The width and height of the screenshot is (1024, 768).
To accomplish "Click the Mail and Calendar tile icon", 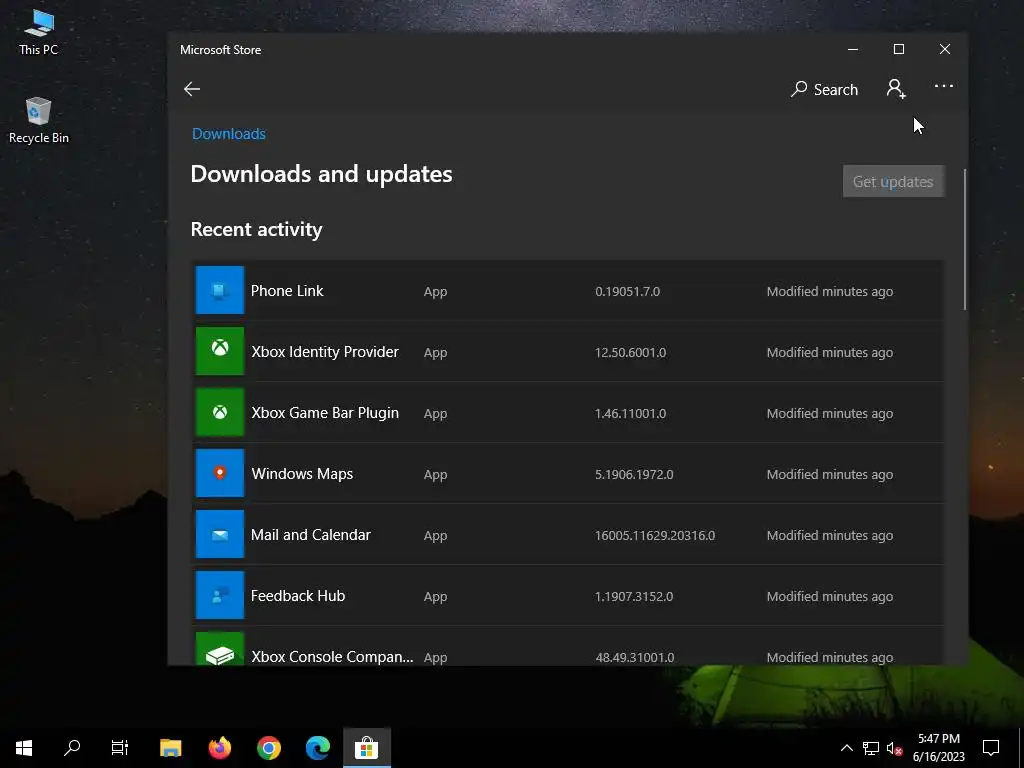I will tap(220, 534).
